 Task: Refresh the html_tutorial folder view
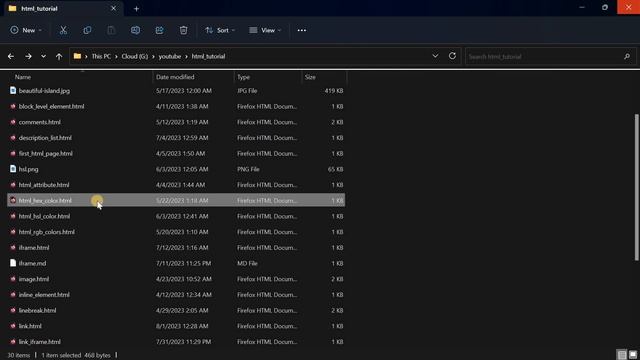452,56
